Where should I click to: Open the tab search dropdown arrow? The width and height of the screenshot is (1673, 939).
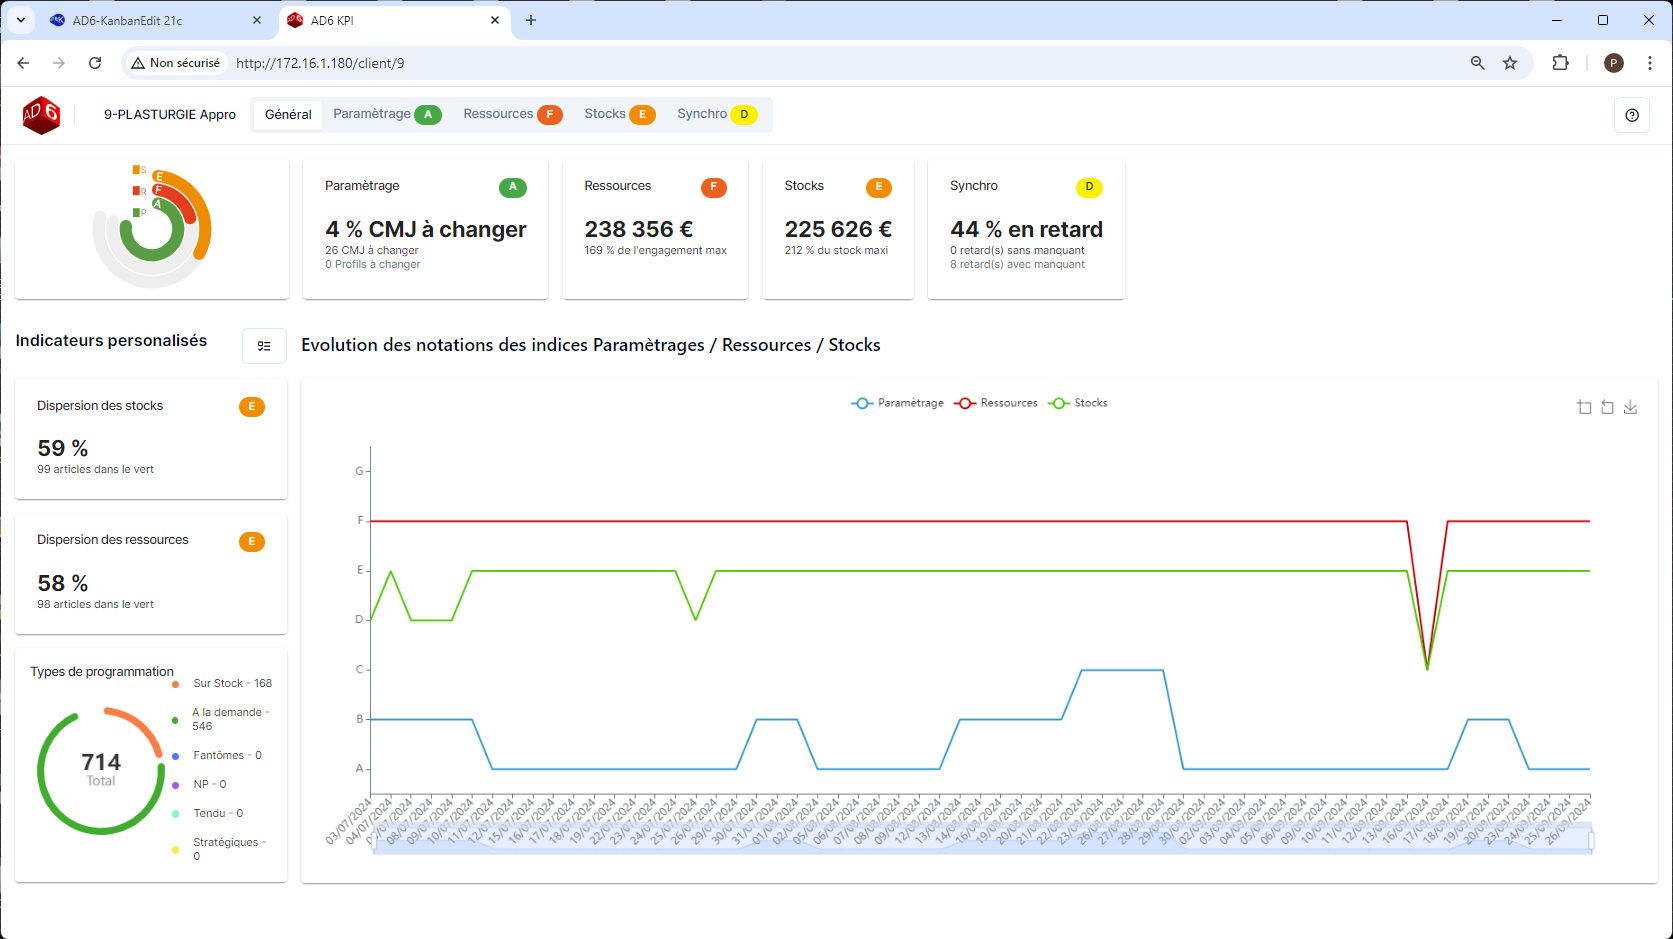[x=20, y=20]
